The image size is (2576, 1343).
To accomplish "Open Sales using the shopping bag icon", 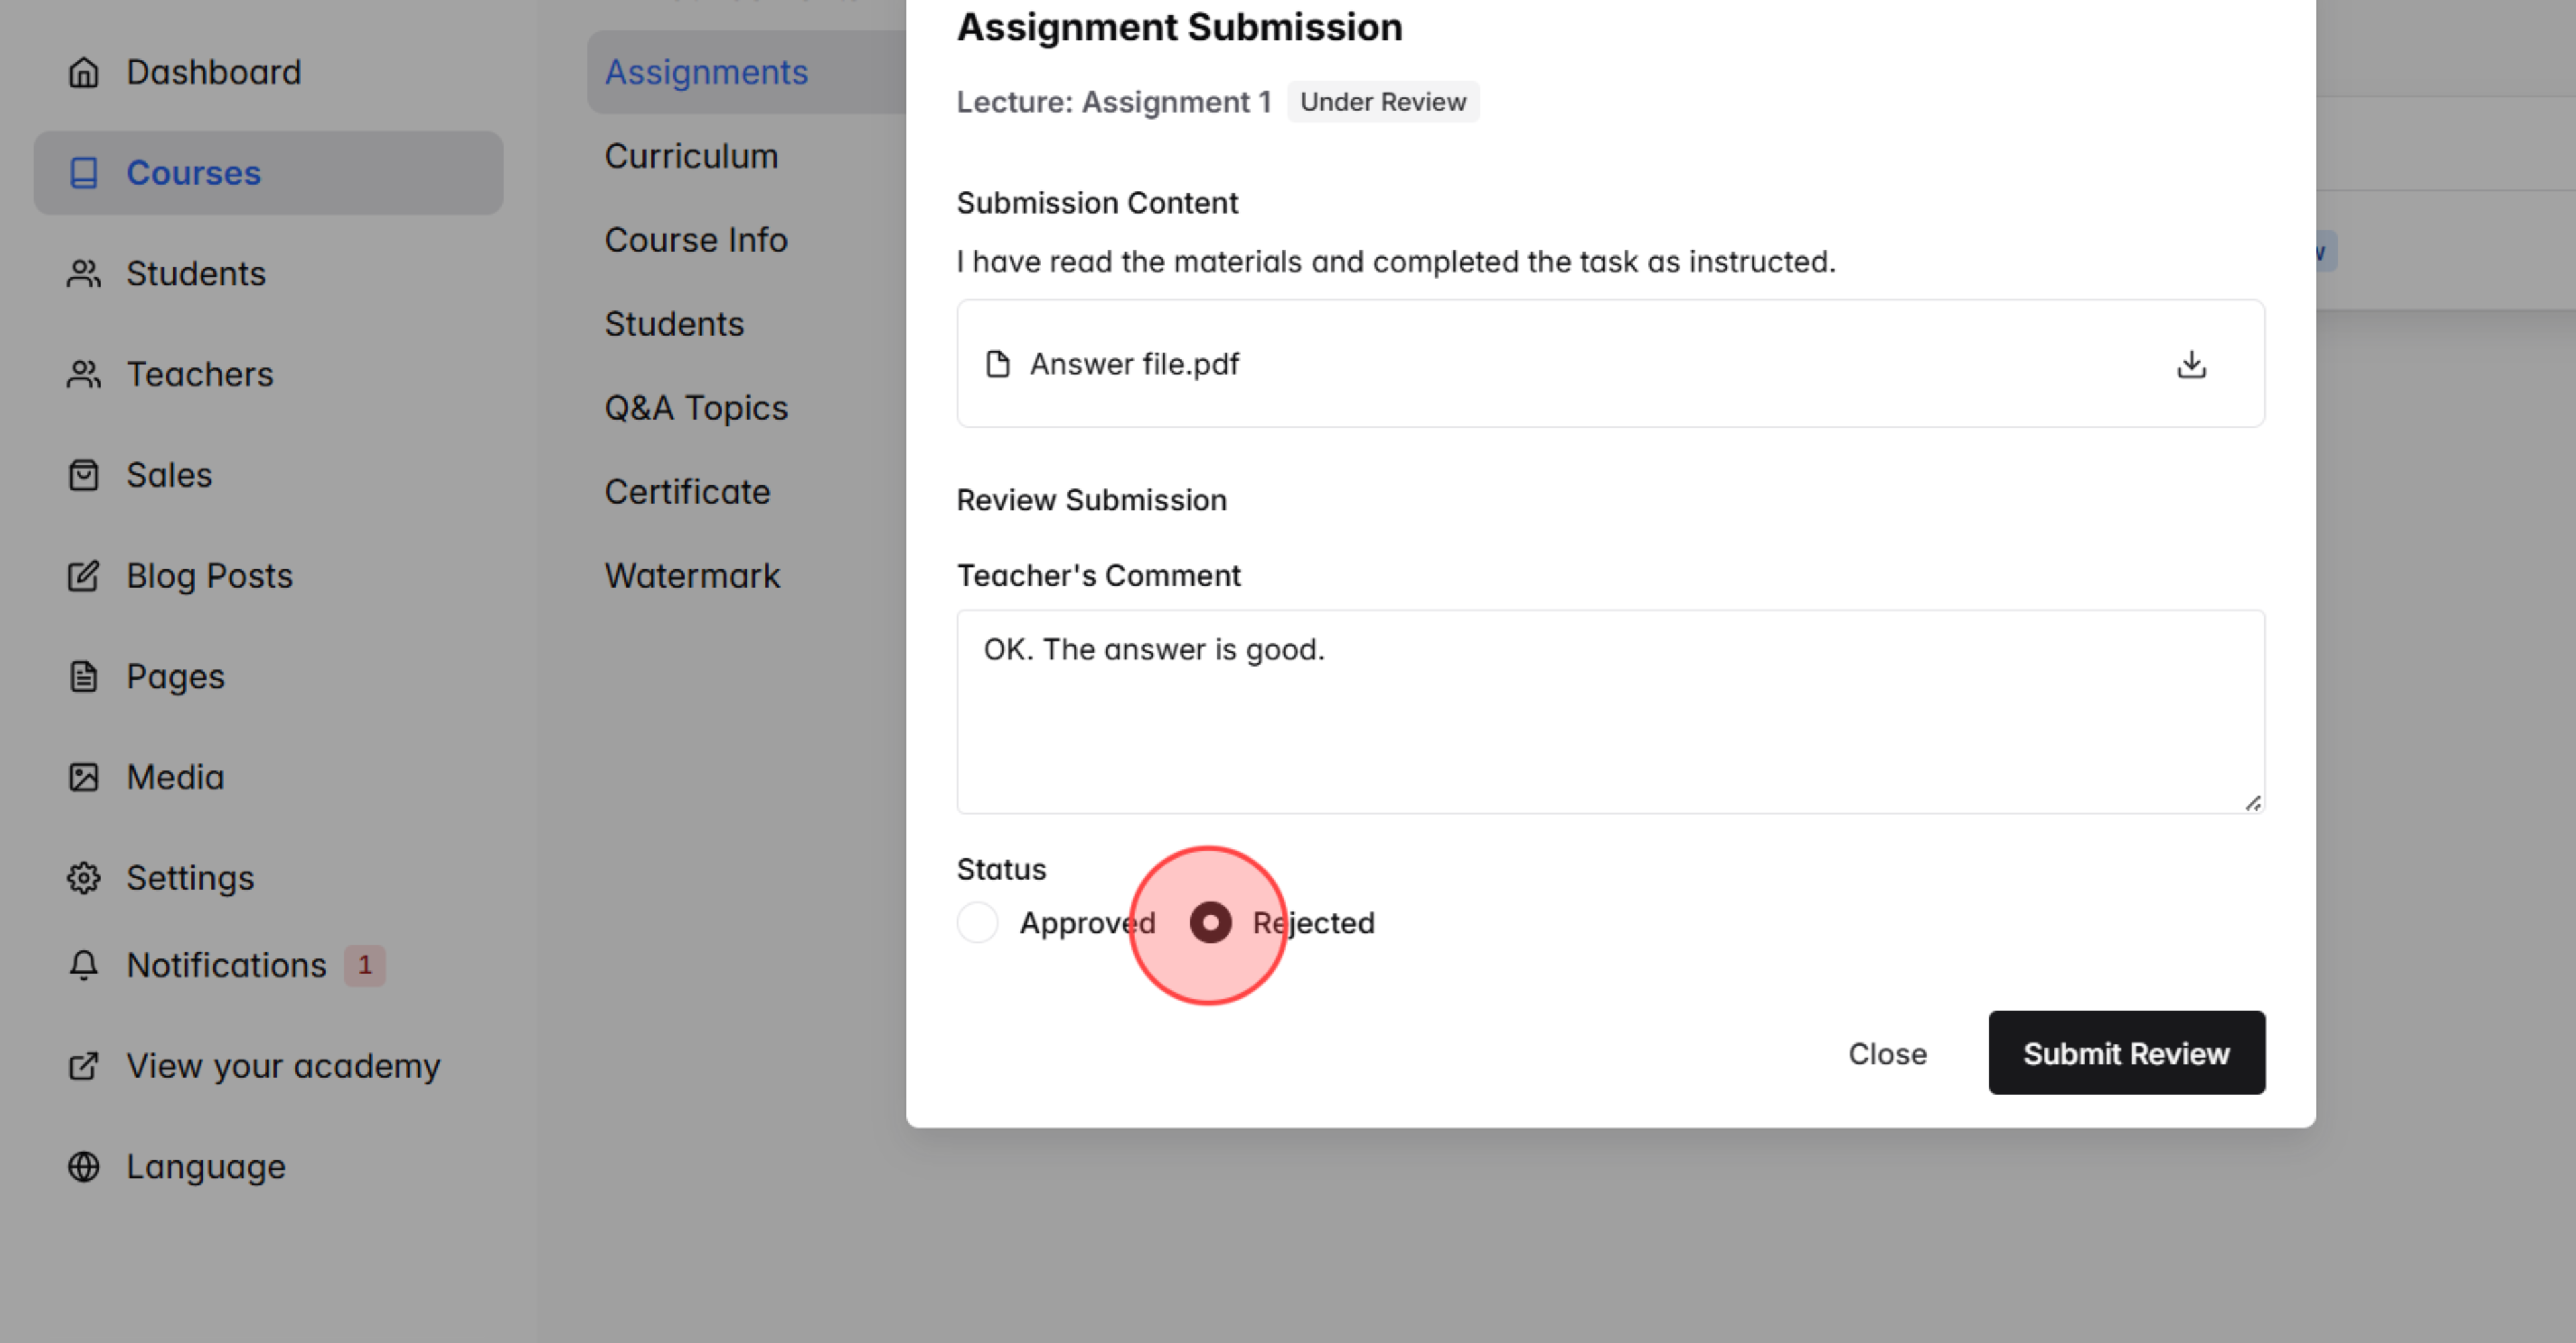I will (x=84, y=475).
